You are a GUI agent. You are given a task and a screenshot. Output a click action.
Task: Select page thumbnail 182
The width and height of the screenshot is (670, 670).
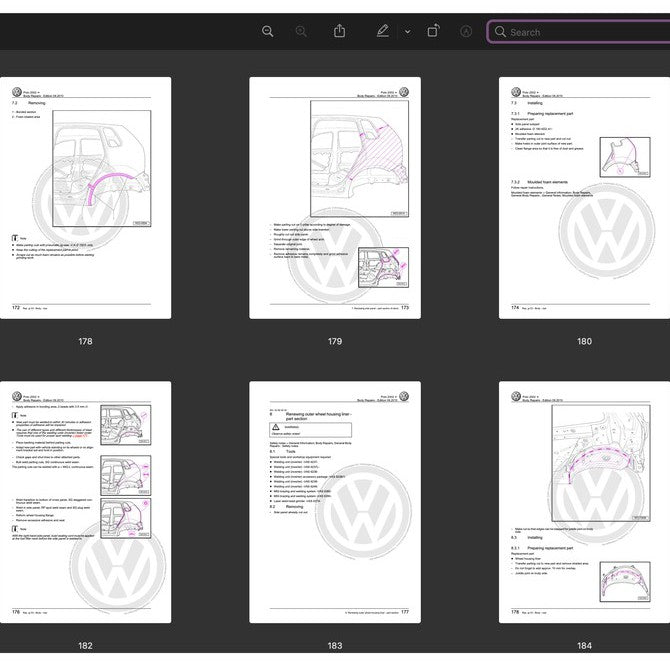(x=85, y=502)
